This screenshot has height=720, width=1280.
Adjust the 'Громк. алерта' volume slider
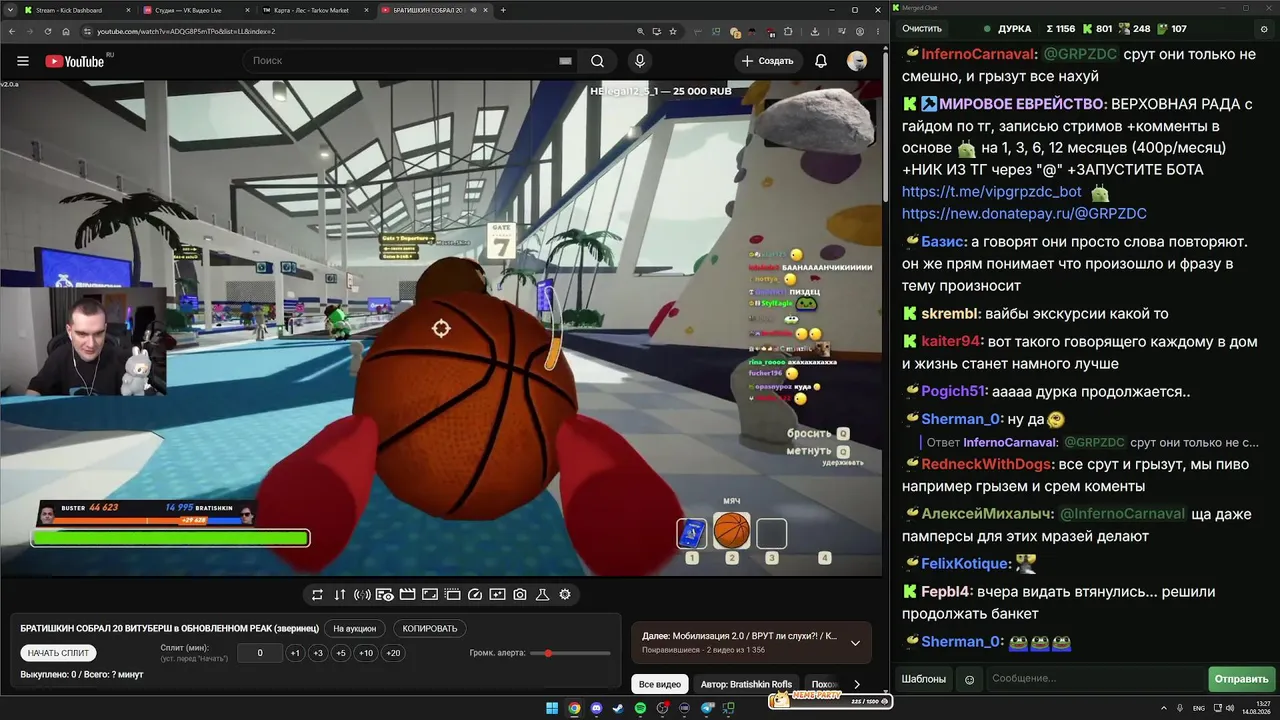(x=570, y=653)
